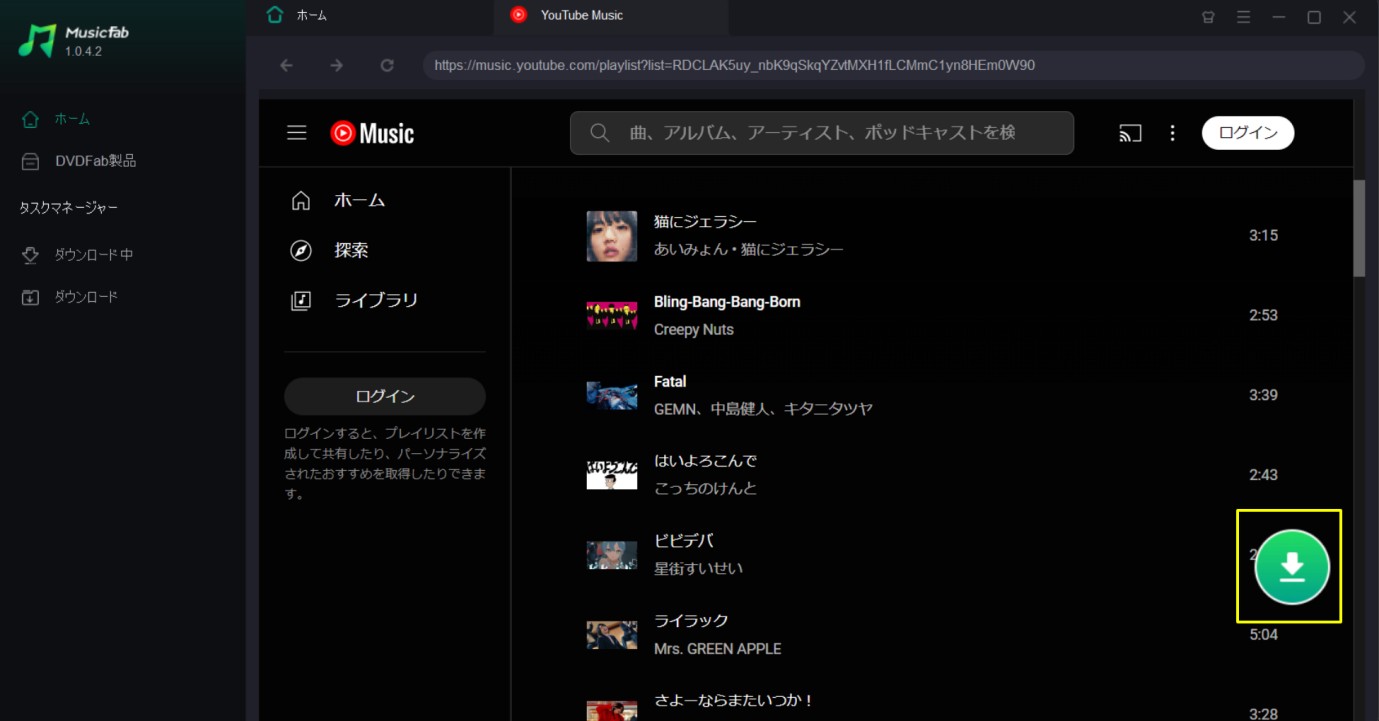Click the Fatal song thumbnail
This screenshot has height=721, width=1379.
tap(612, 395)
